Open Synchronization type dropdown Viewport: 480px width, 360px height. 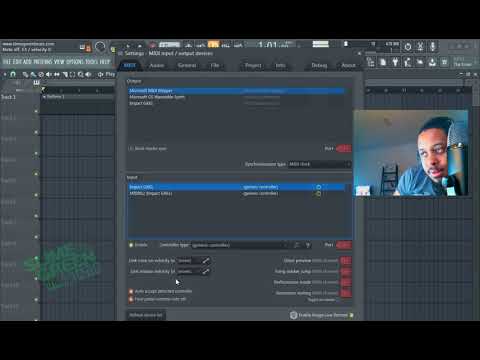[319, 164]
